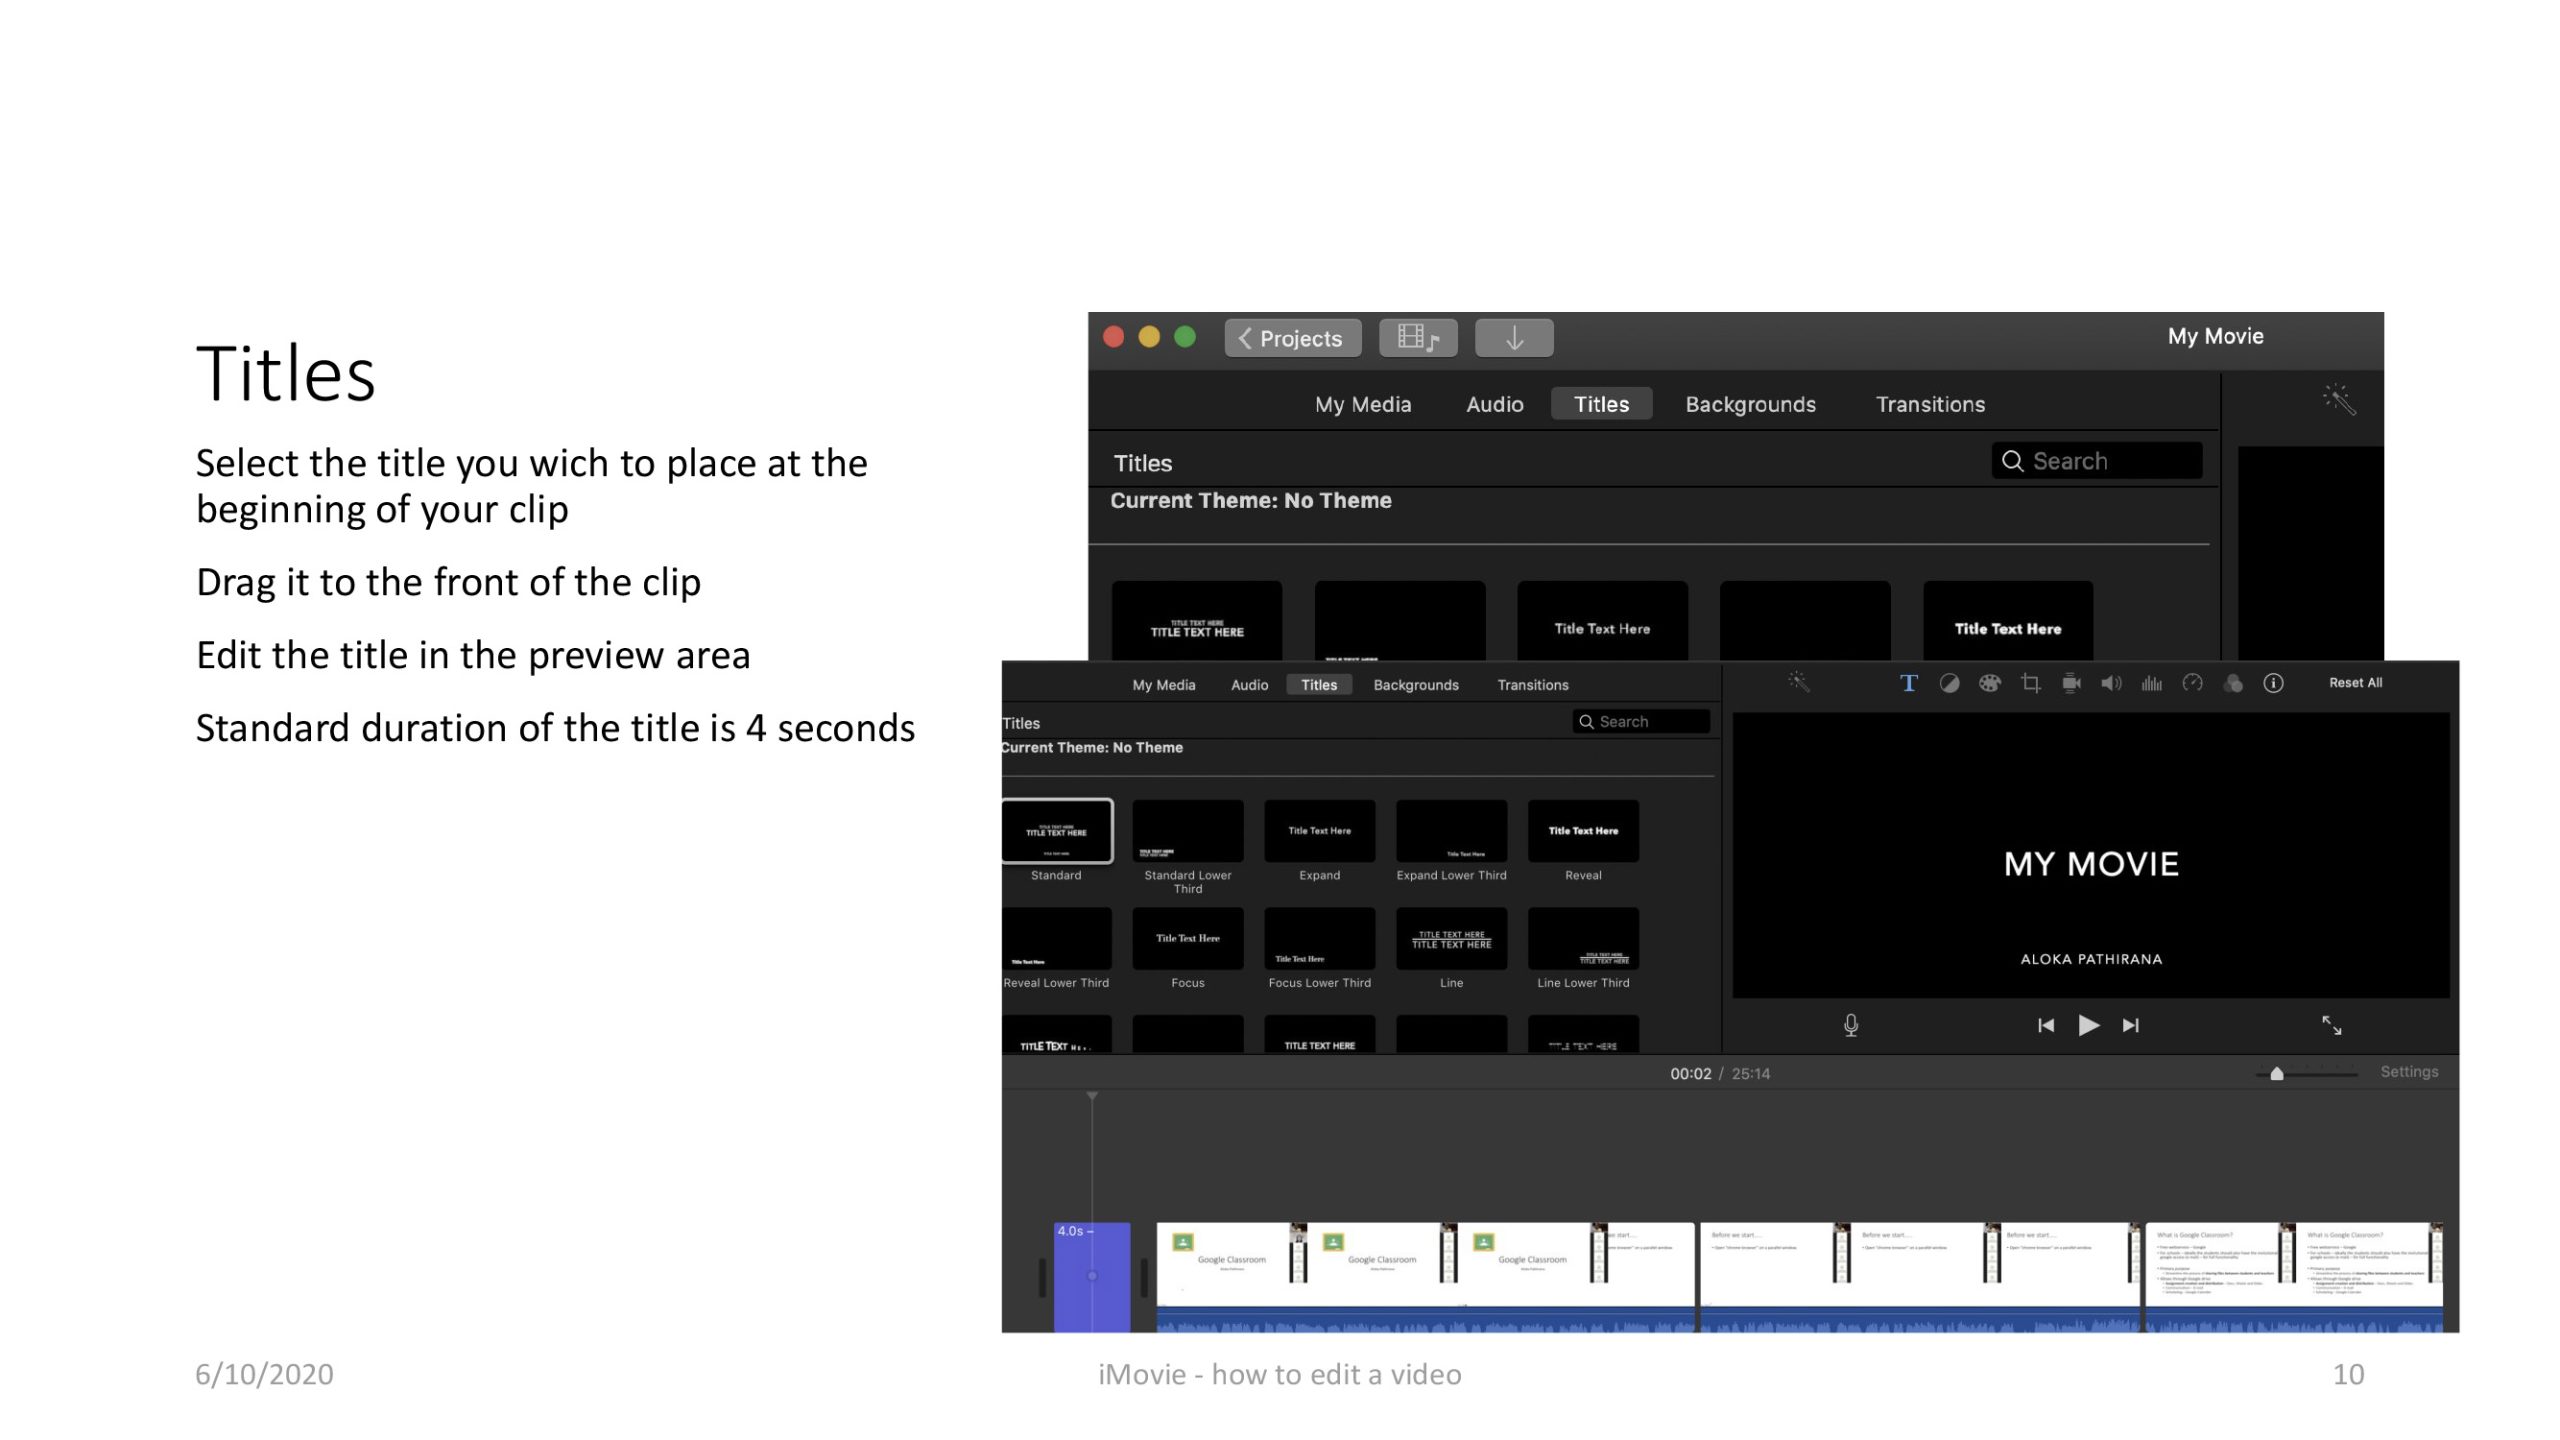Go back using the Projects button
This screenshot has height=1440, width=2560.
click(1292, 338)
